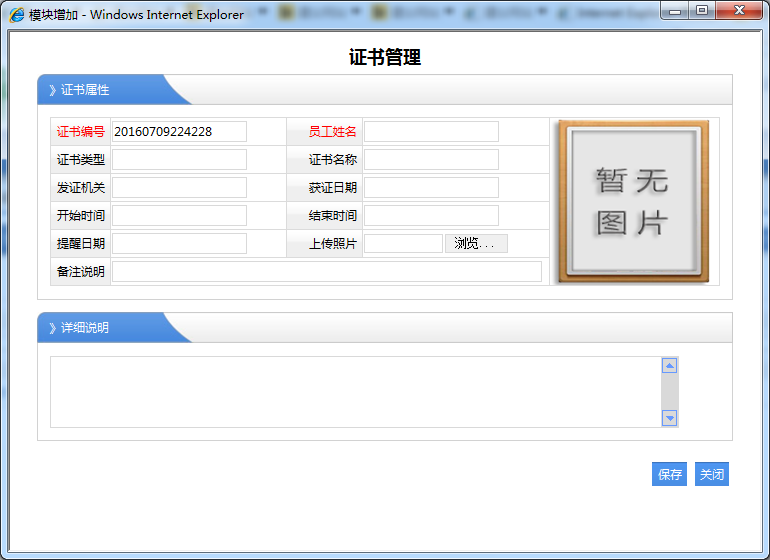
Task: Click the 暂无图片 placeholder photo
Action: click(633, 202)
